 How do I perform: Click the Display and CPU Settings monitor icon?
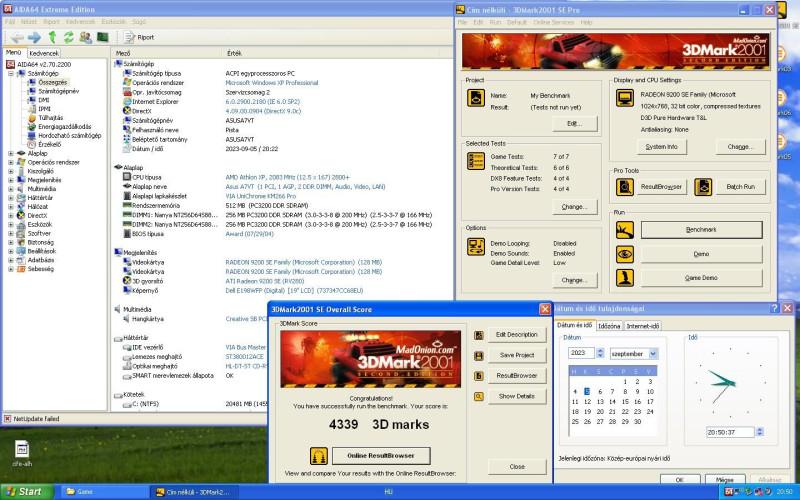(625, 97)
